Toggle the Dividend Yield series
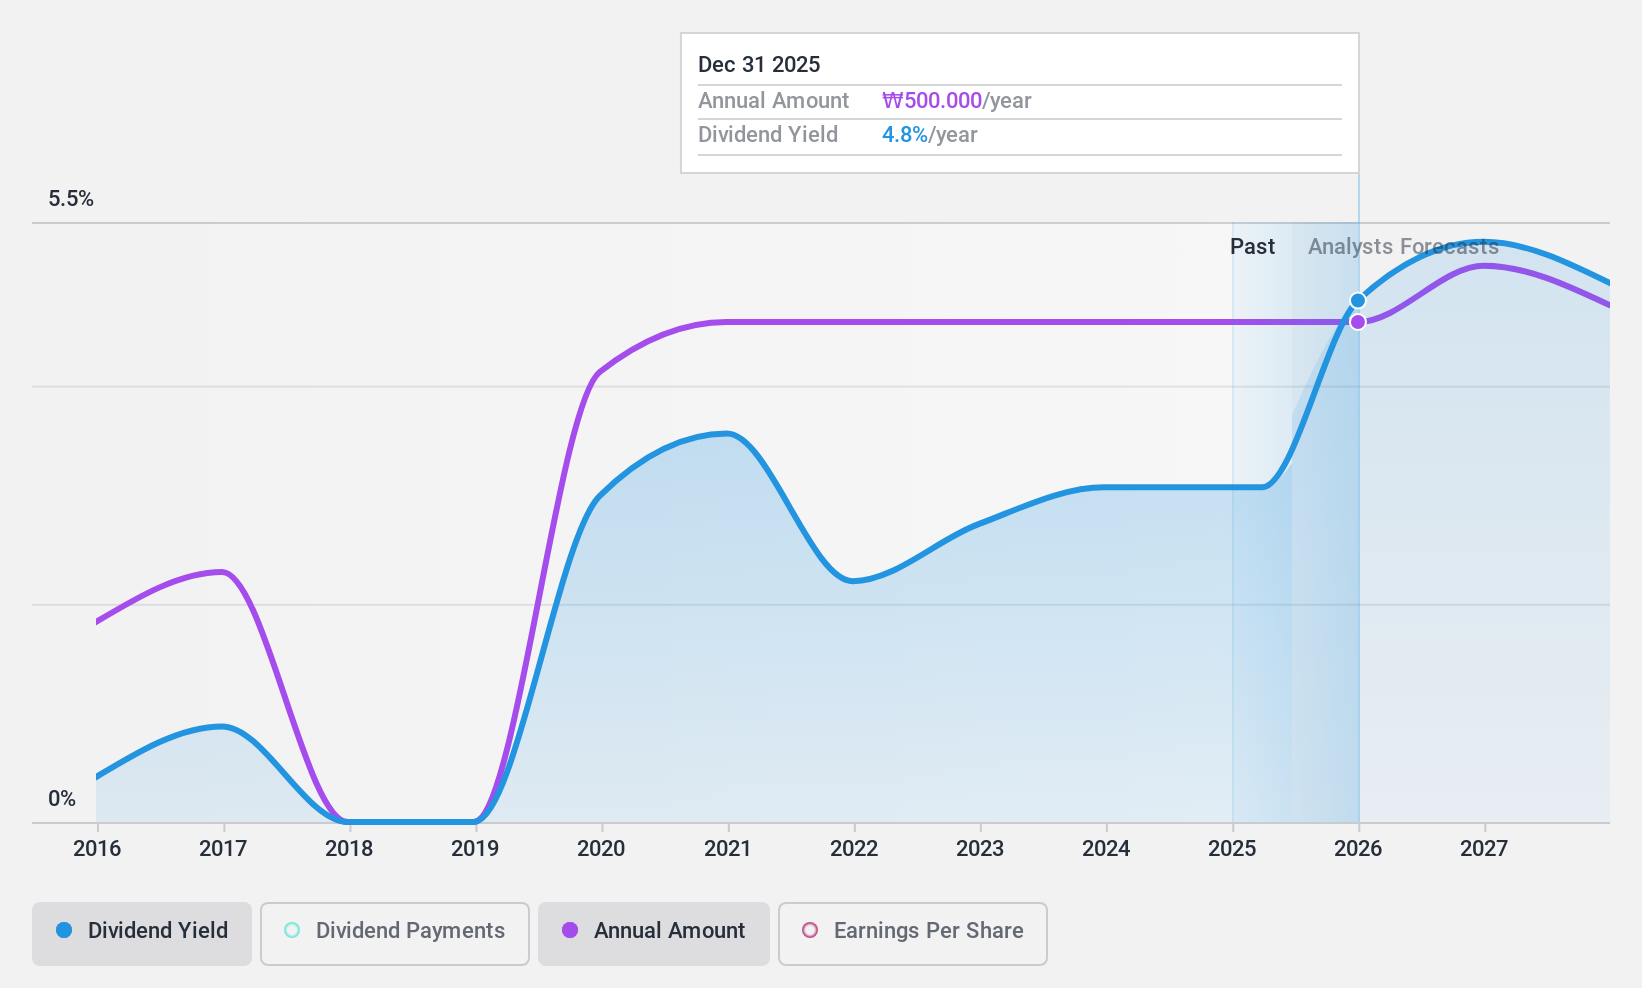The image size is (1642, 988). click(142, 934)
